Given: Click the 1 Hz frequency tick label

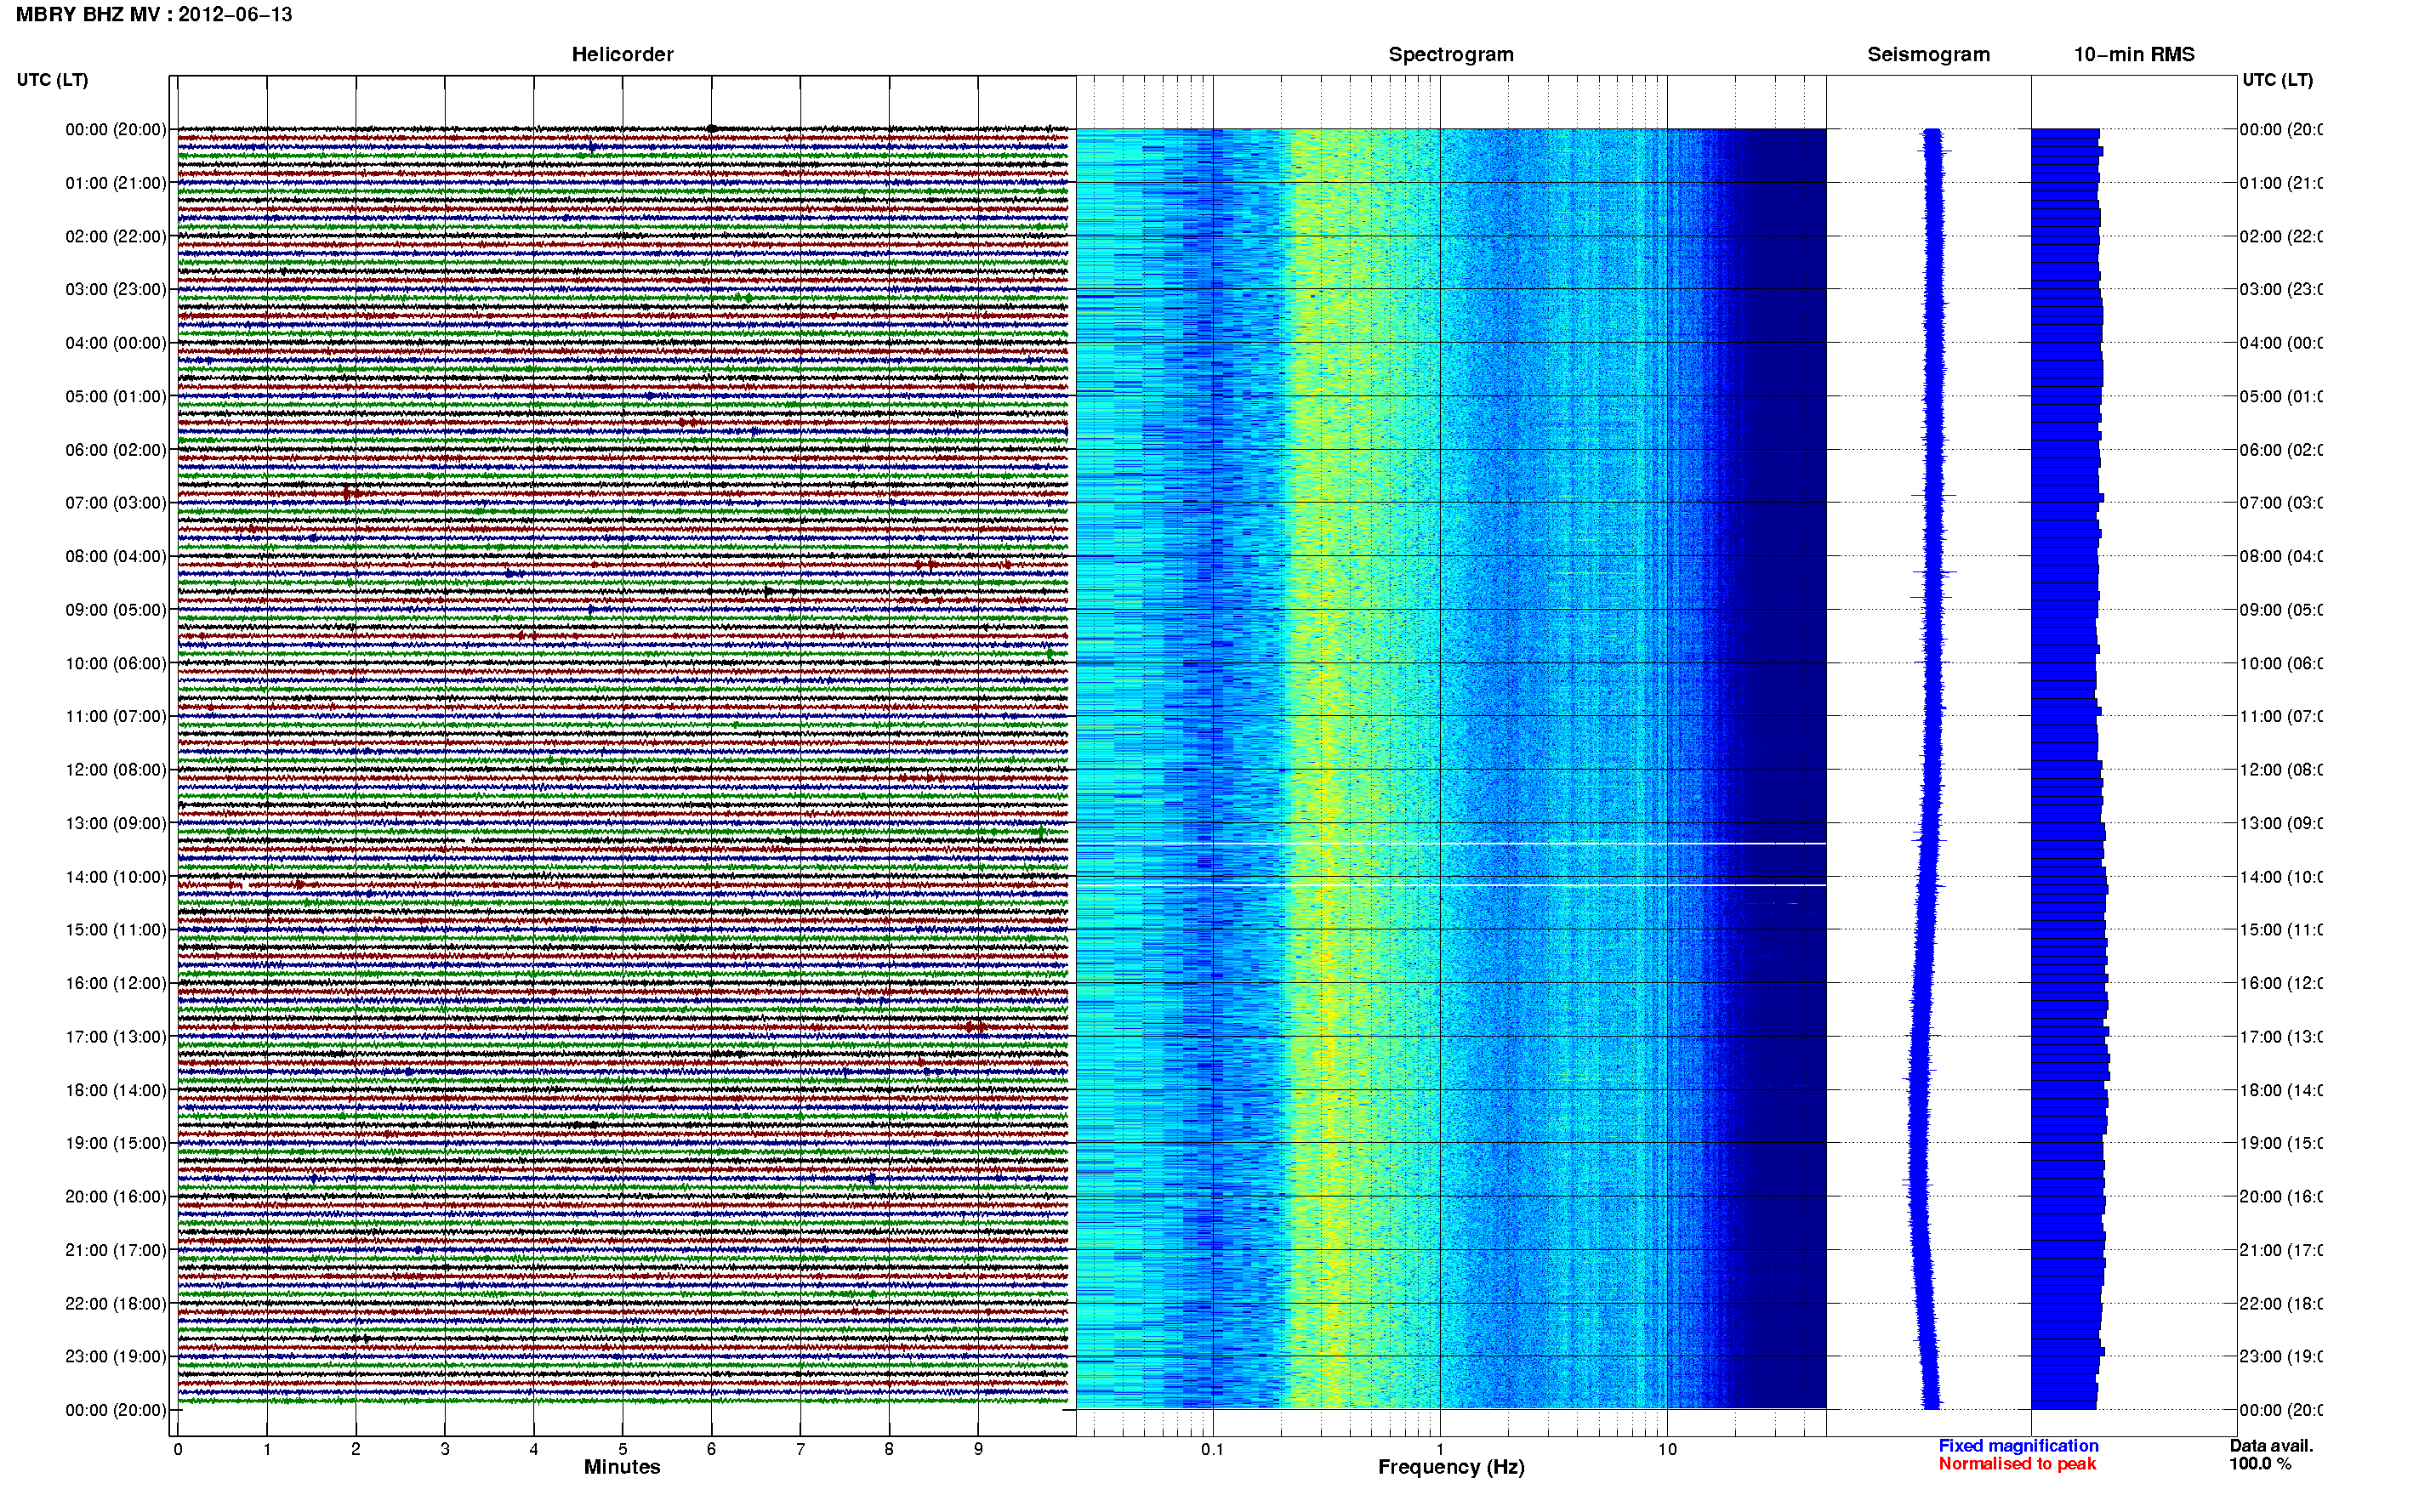Looking at the screenshot, I should click(x=1440, y=1449).
